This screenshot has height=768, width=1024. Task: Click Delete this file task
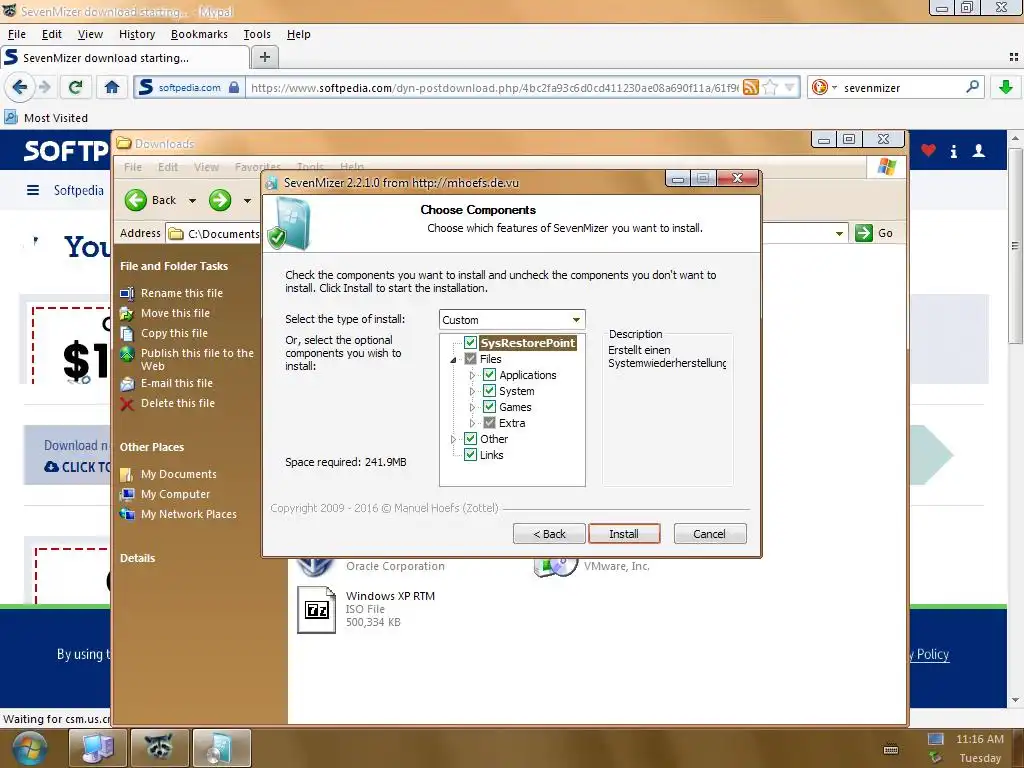point(167,403)
